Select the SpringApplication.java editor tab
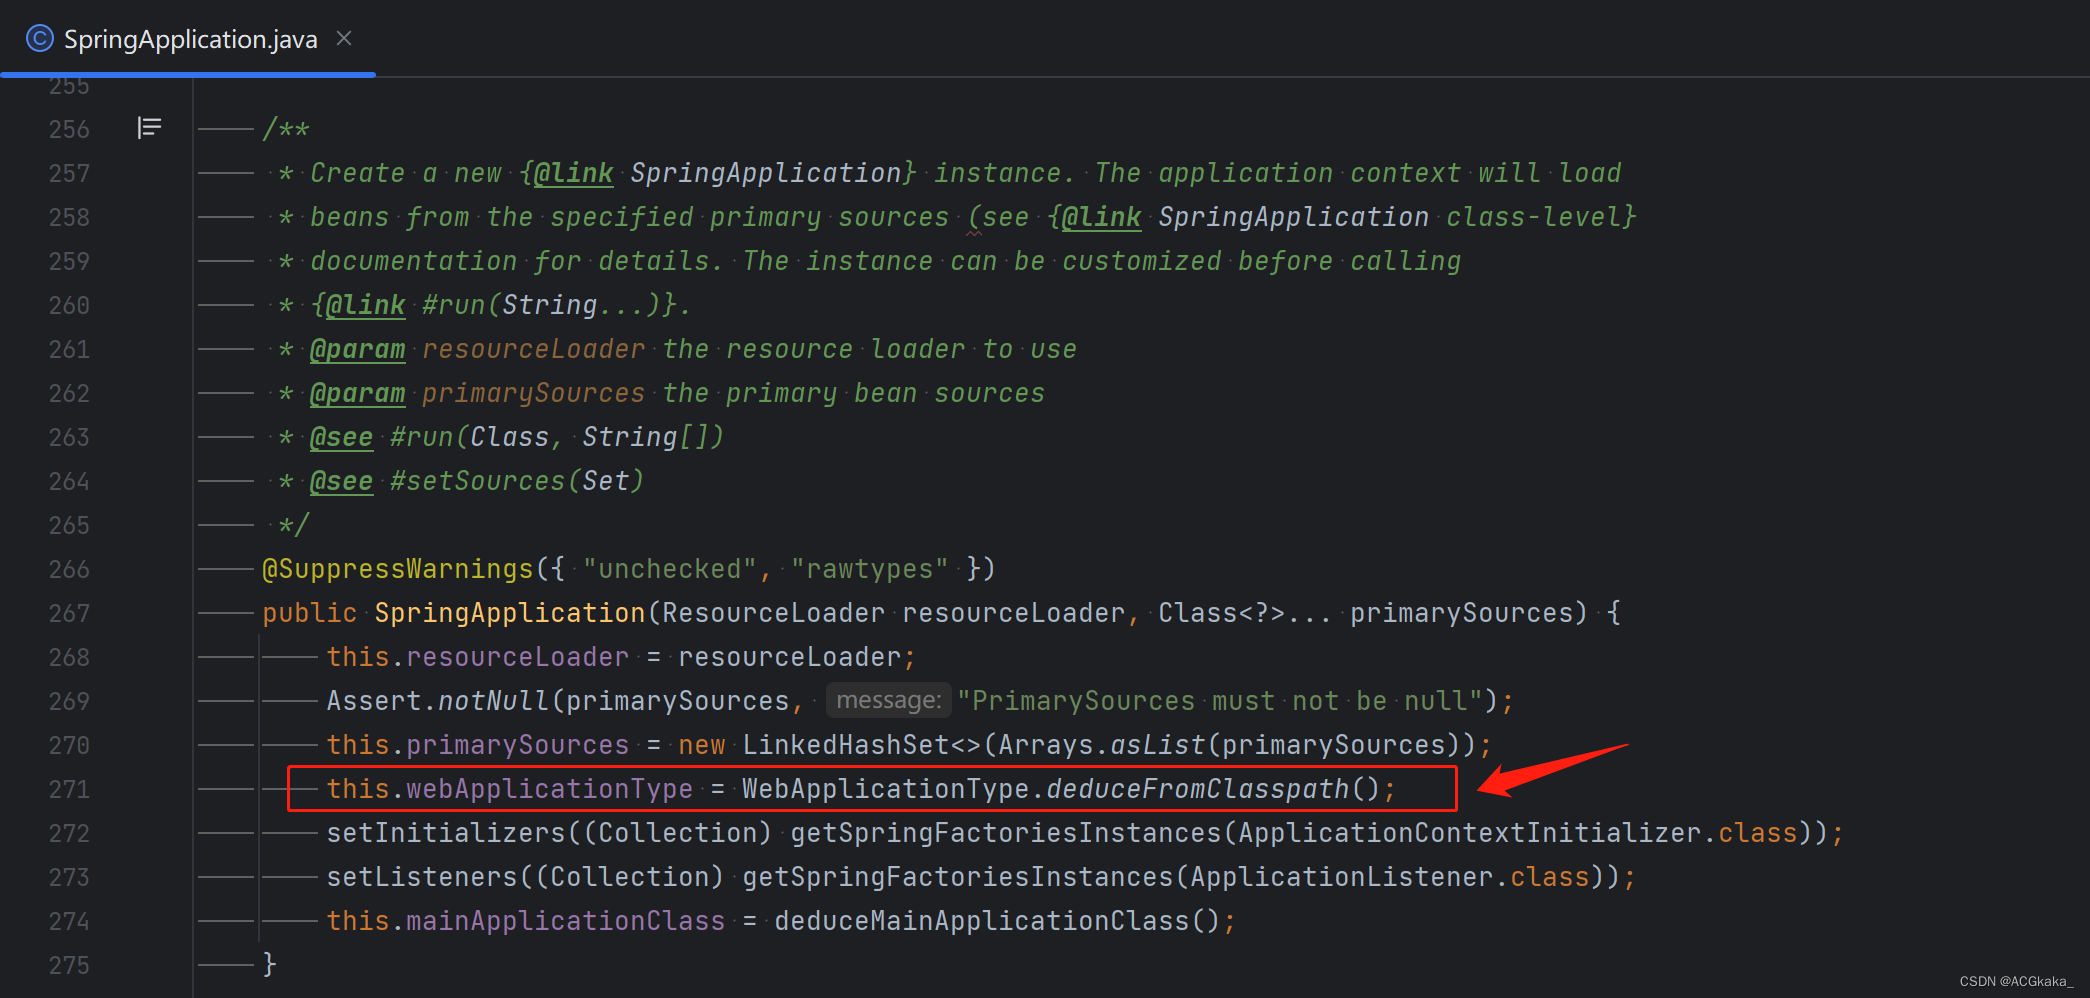 tap(188, 39)
